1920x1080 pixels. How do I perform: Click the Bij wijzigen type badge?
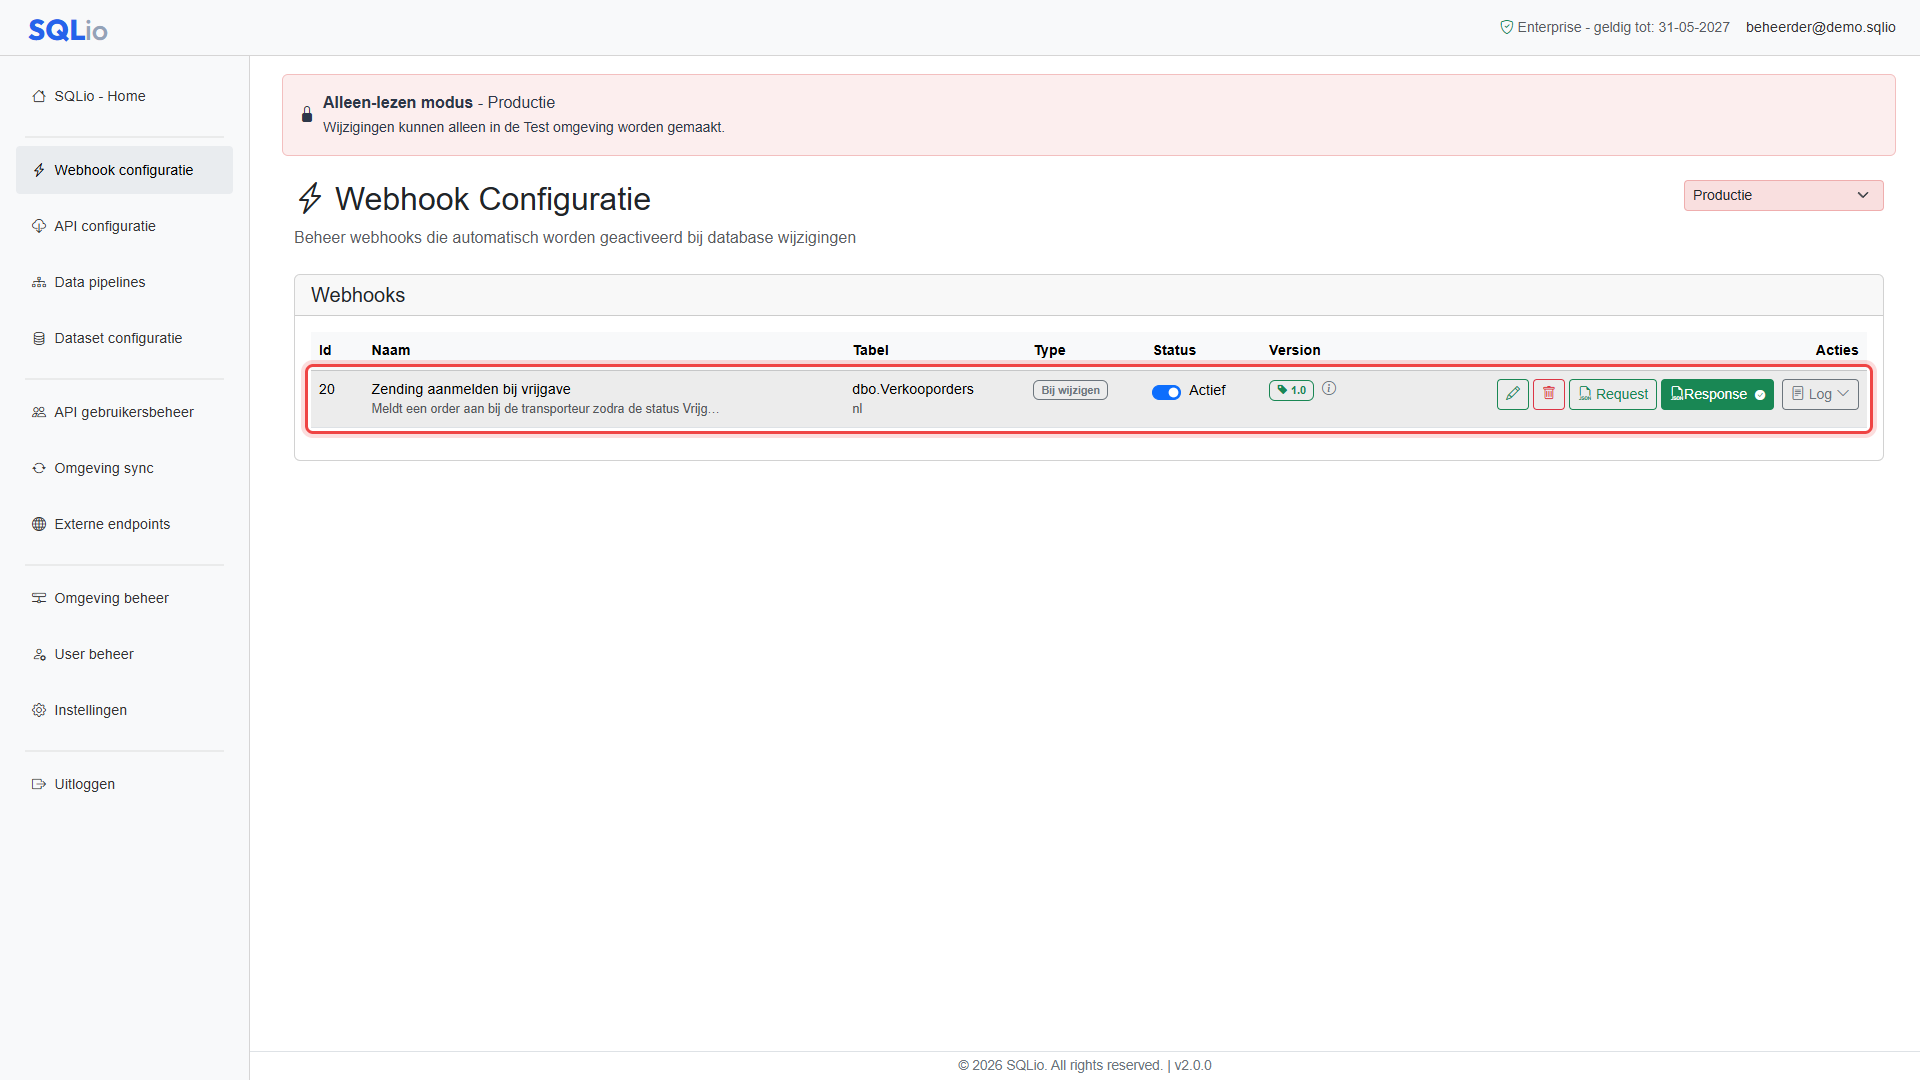(x=1070, y=391)
